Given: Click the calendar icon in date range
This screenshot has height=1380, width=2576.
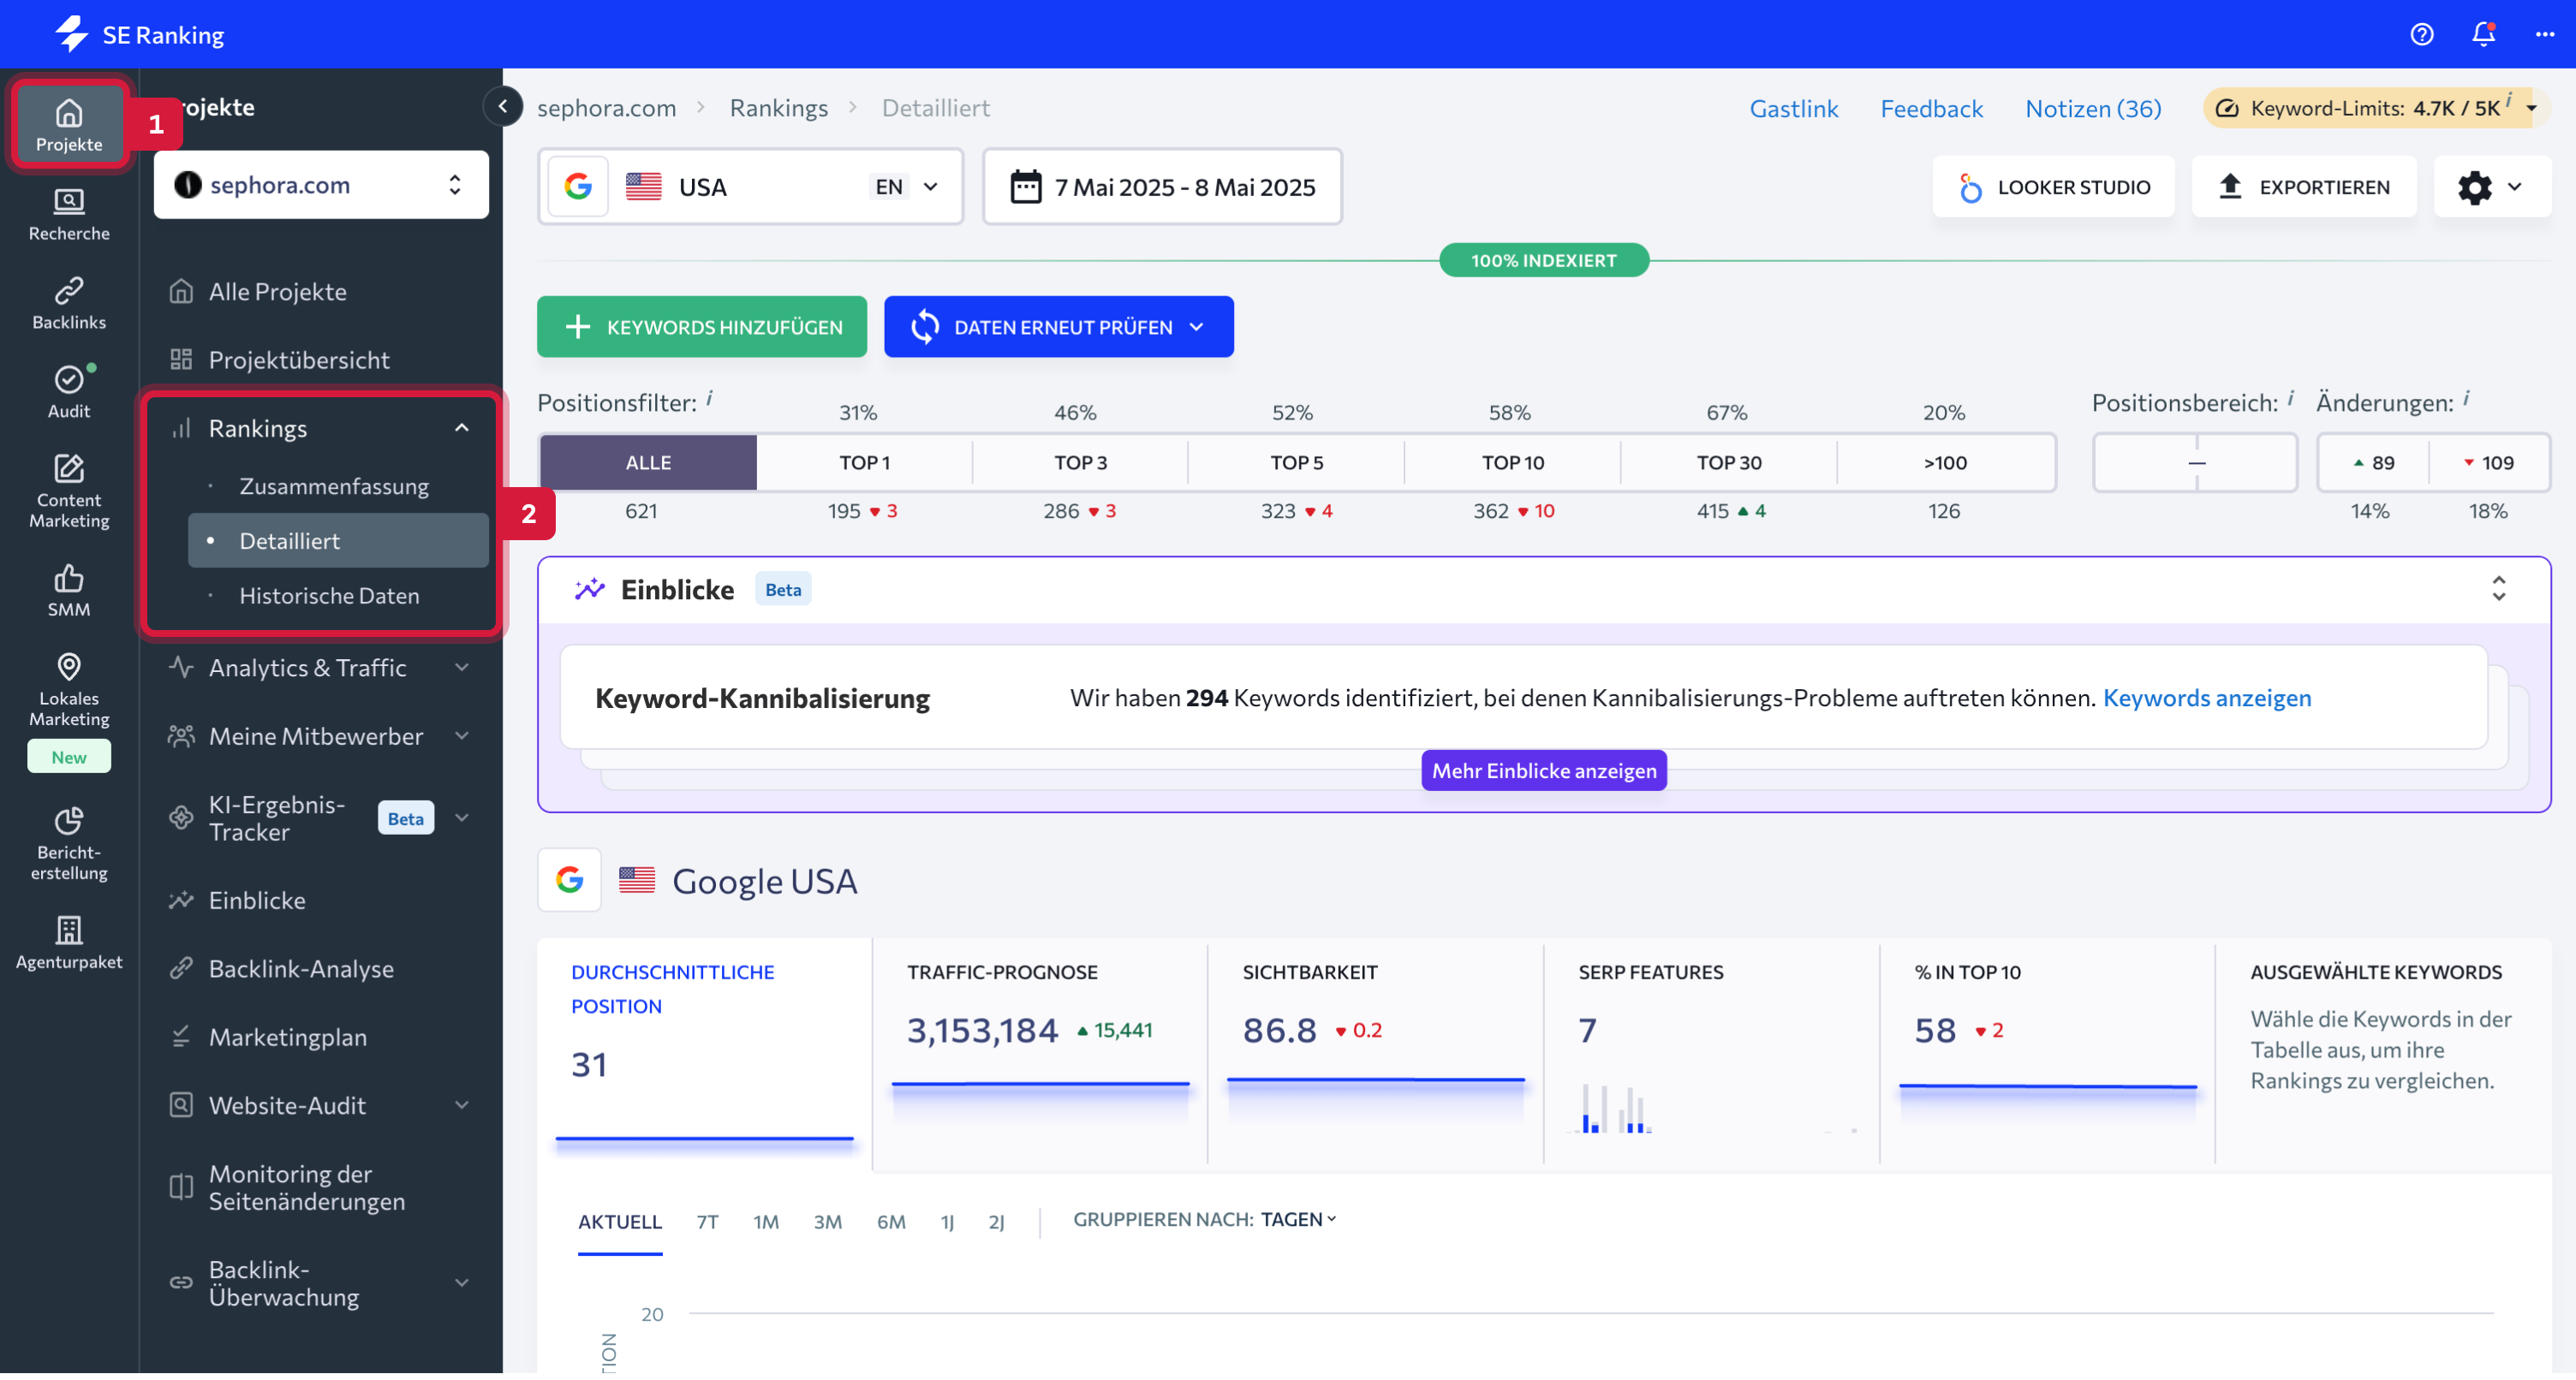Looking at the screenshot, I should pyautogui.click(x=1026, y=187).
